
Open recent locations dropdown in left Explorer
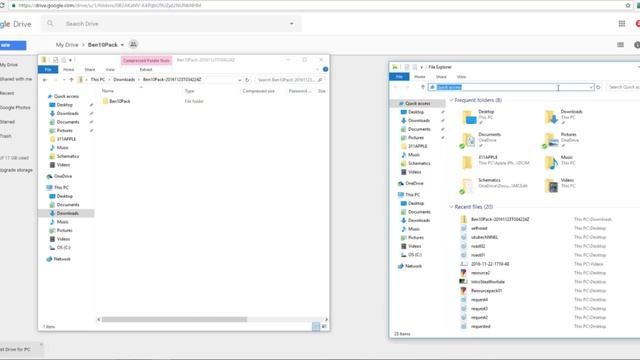click(64, 80)
